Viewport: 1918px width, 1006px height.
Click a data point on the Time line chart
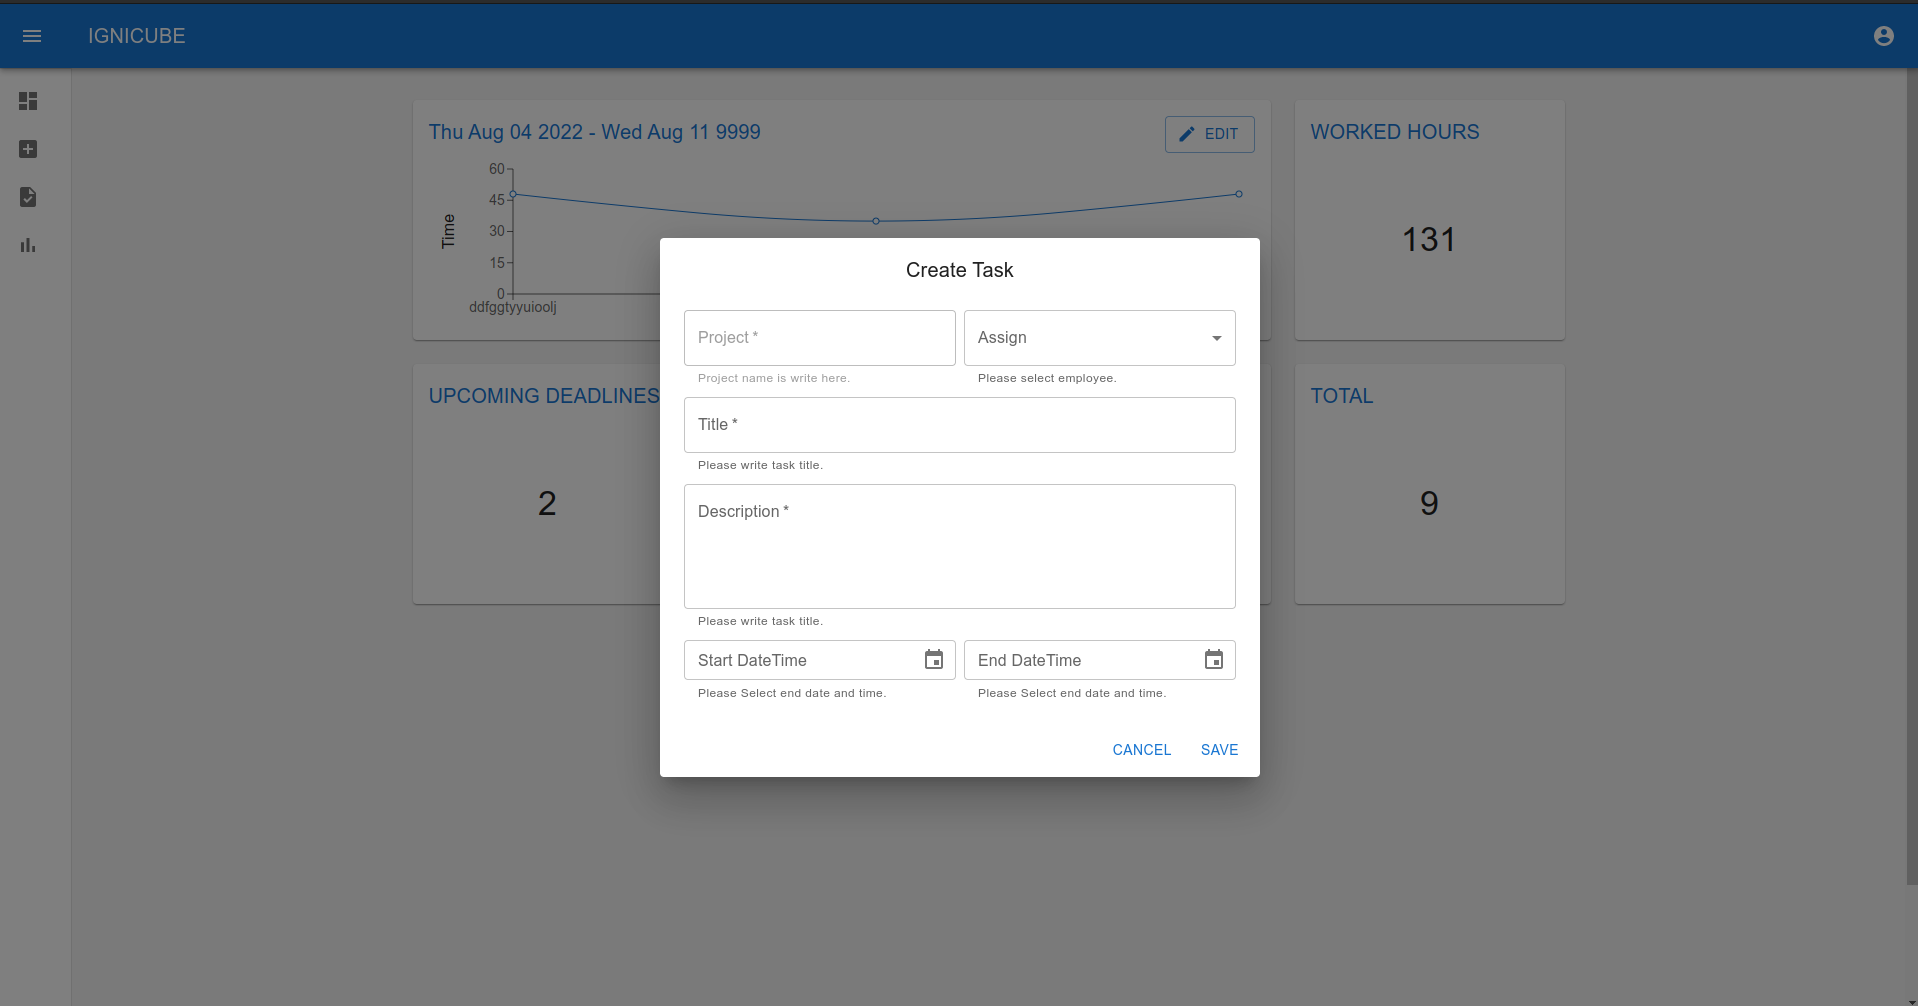(x=876, y=220)
